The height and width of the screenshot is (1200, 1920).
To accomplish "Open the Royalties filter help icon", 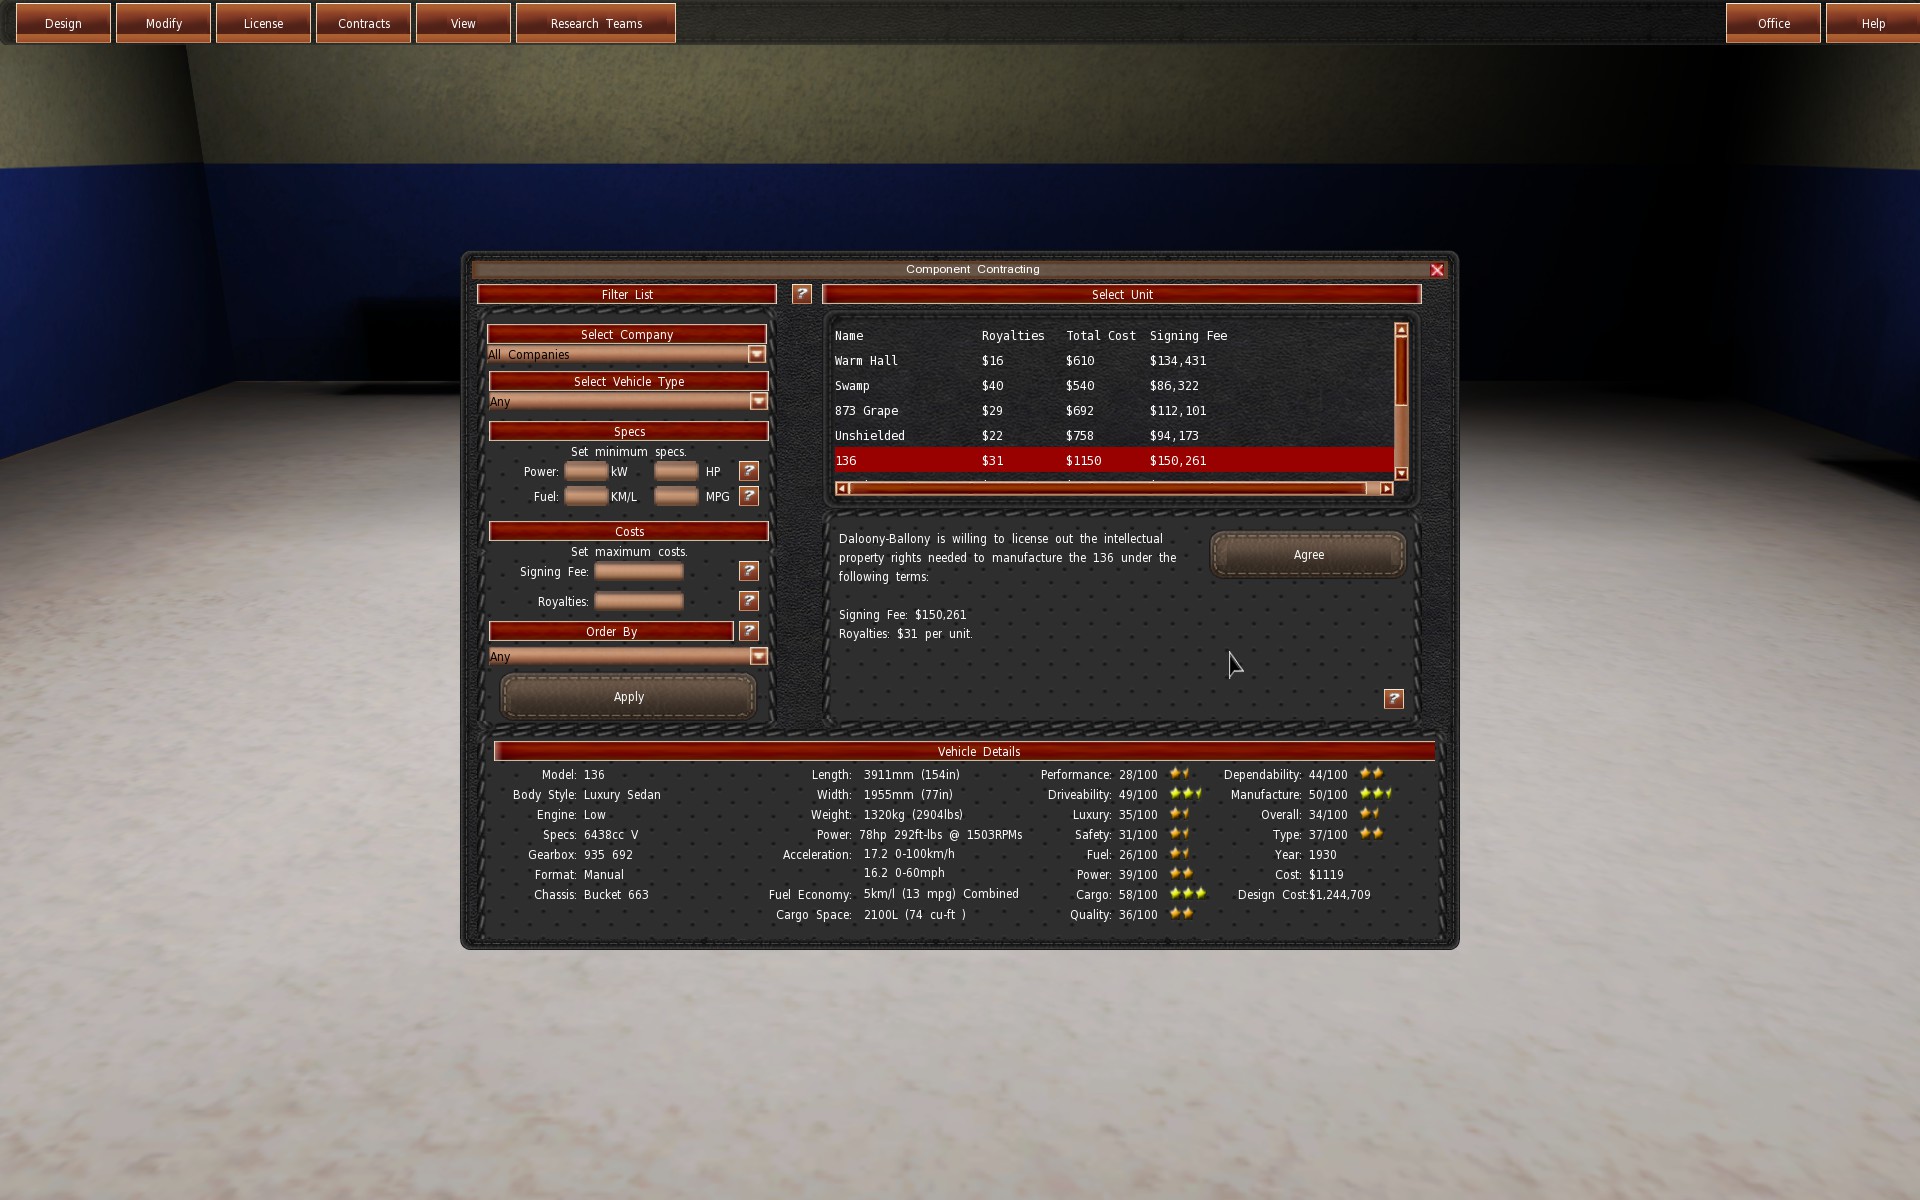I will click(748, 601).
